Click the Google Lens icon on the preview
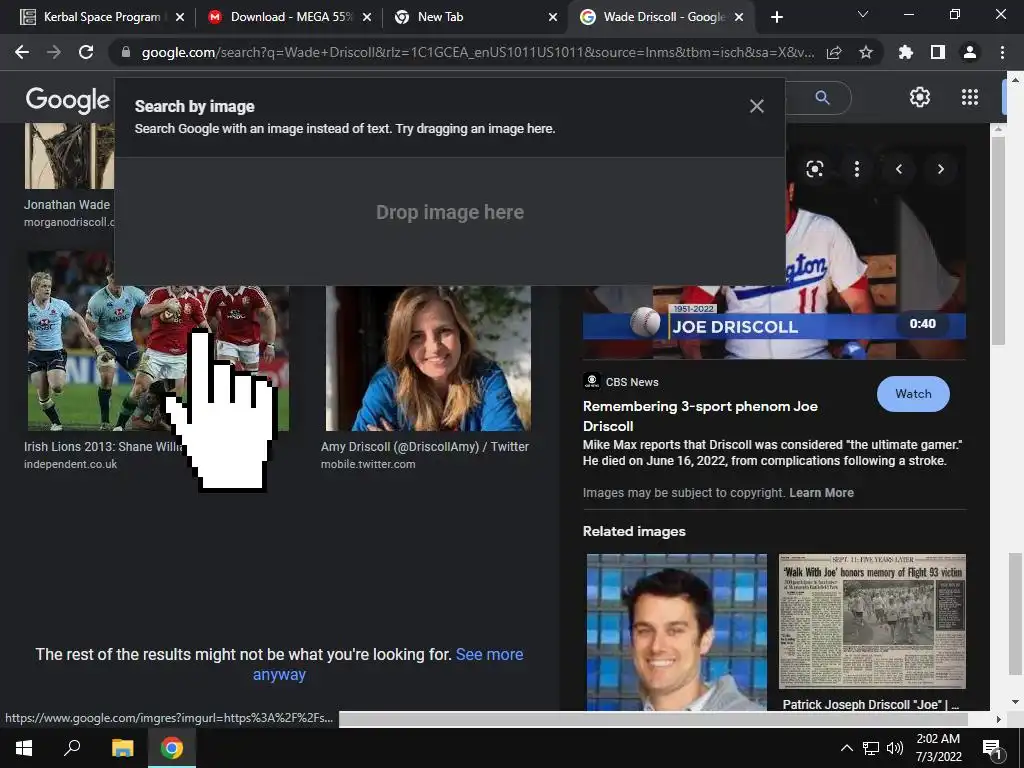This screenshot has width=1024, height=768. (x=814, y=169)
